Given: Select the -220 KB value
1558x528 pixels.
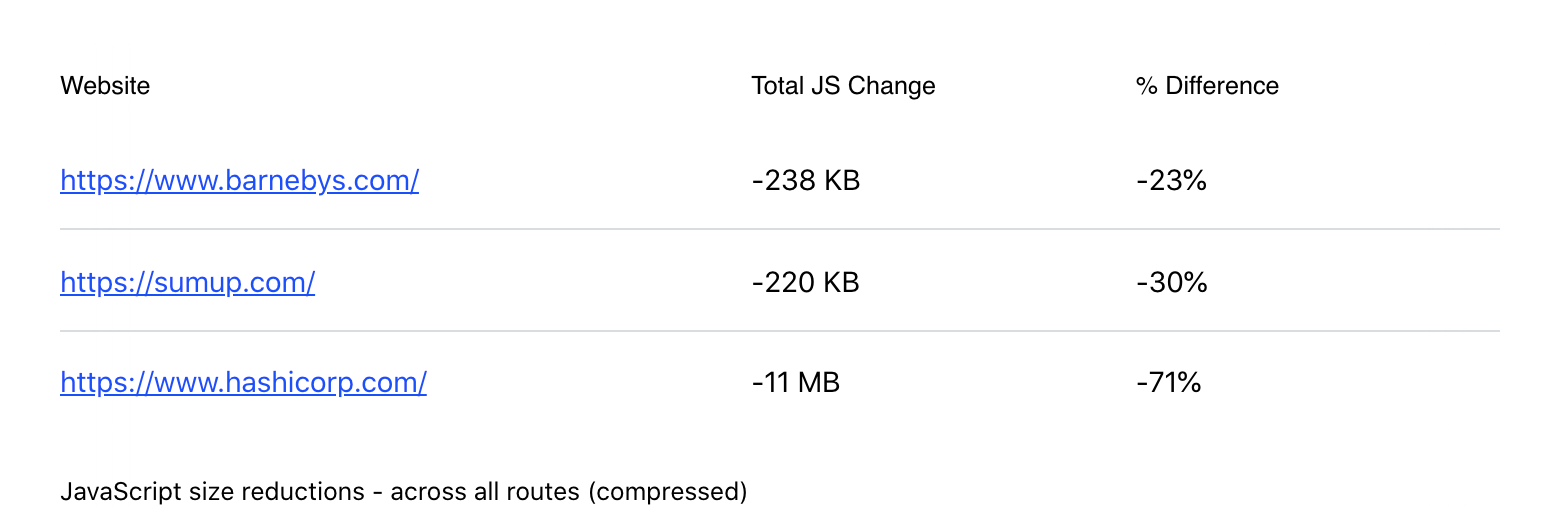Looking at the screenshot, I should tap(805, 283).
